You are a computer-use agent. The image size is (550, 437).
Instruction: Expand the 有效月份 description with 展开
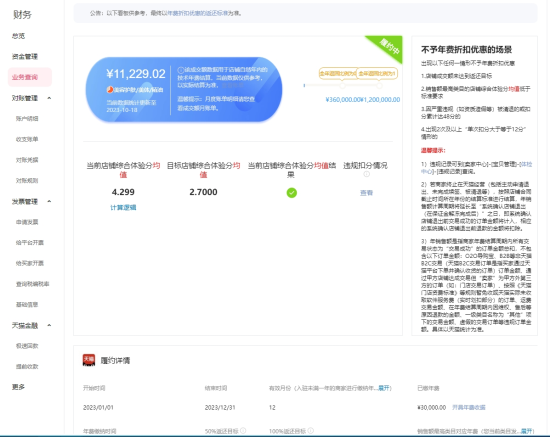click(x=384, y=388)
